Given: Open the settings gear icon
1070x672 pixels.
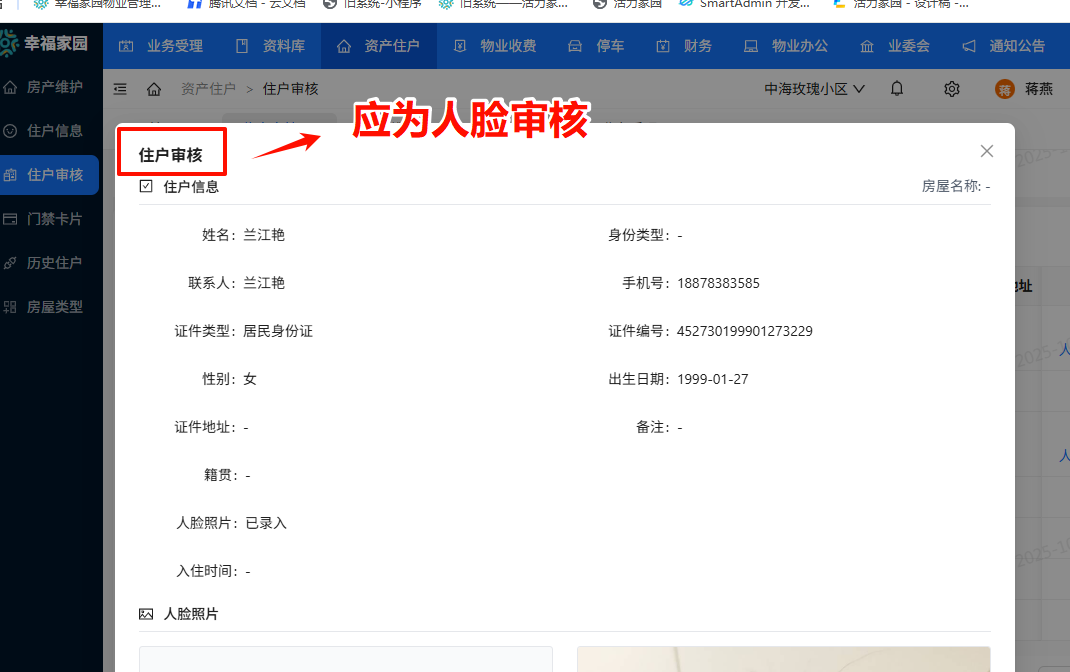Looking at the screenshot, I should [x=951, y=88].
